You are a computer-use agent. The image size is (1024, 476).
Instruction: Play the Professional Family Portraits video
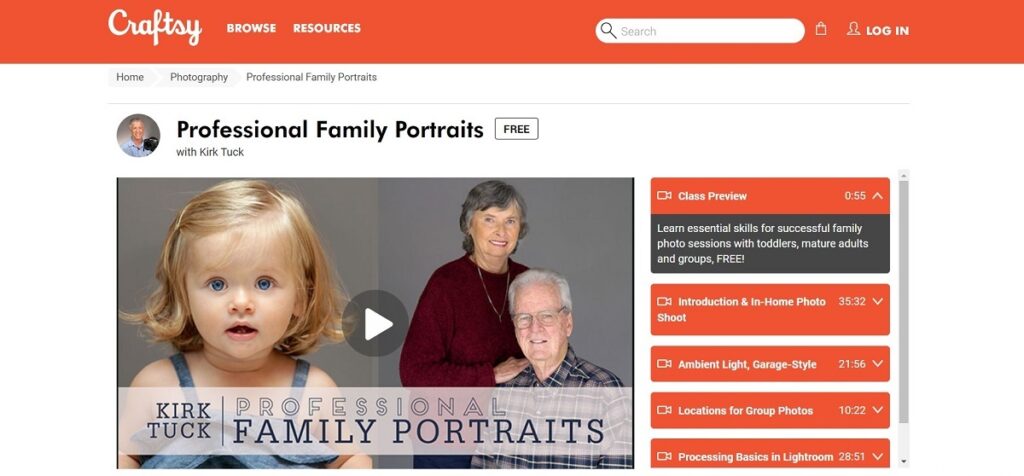[376, 324]
